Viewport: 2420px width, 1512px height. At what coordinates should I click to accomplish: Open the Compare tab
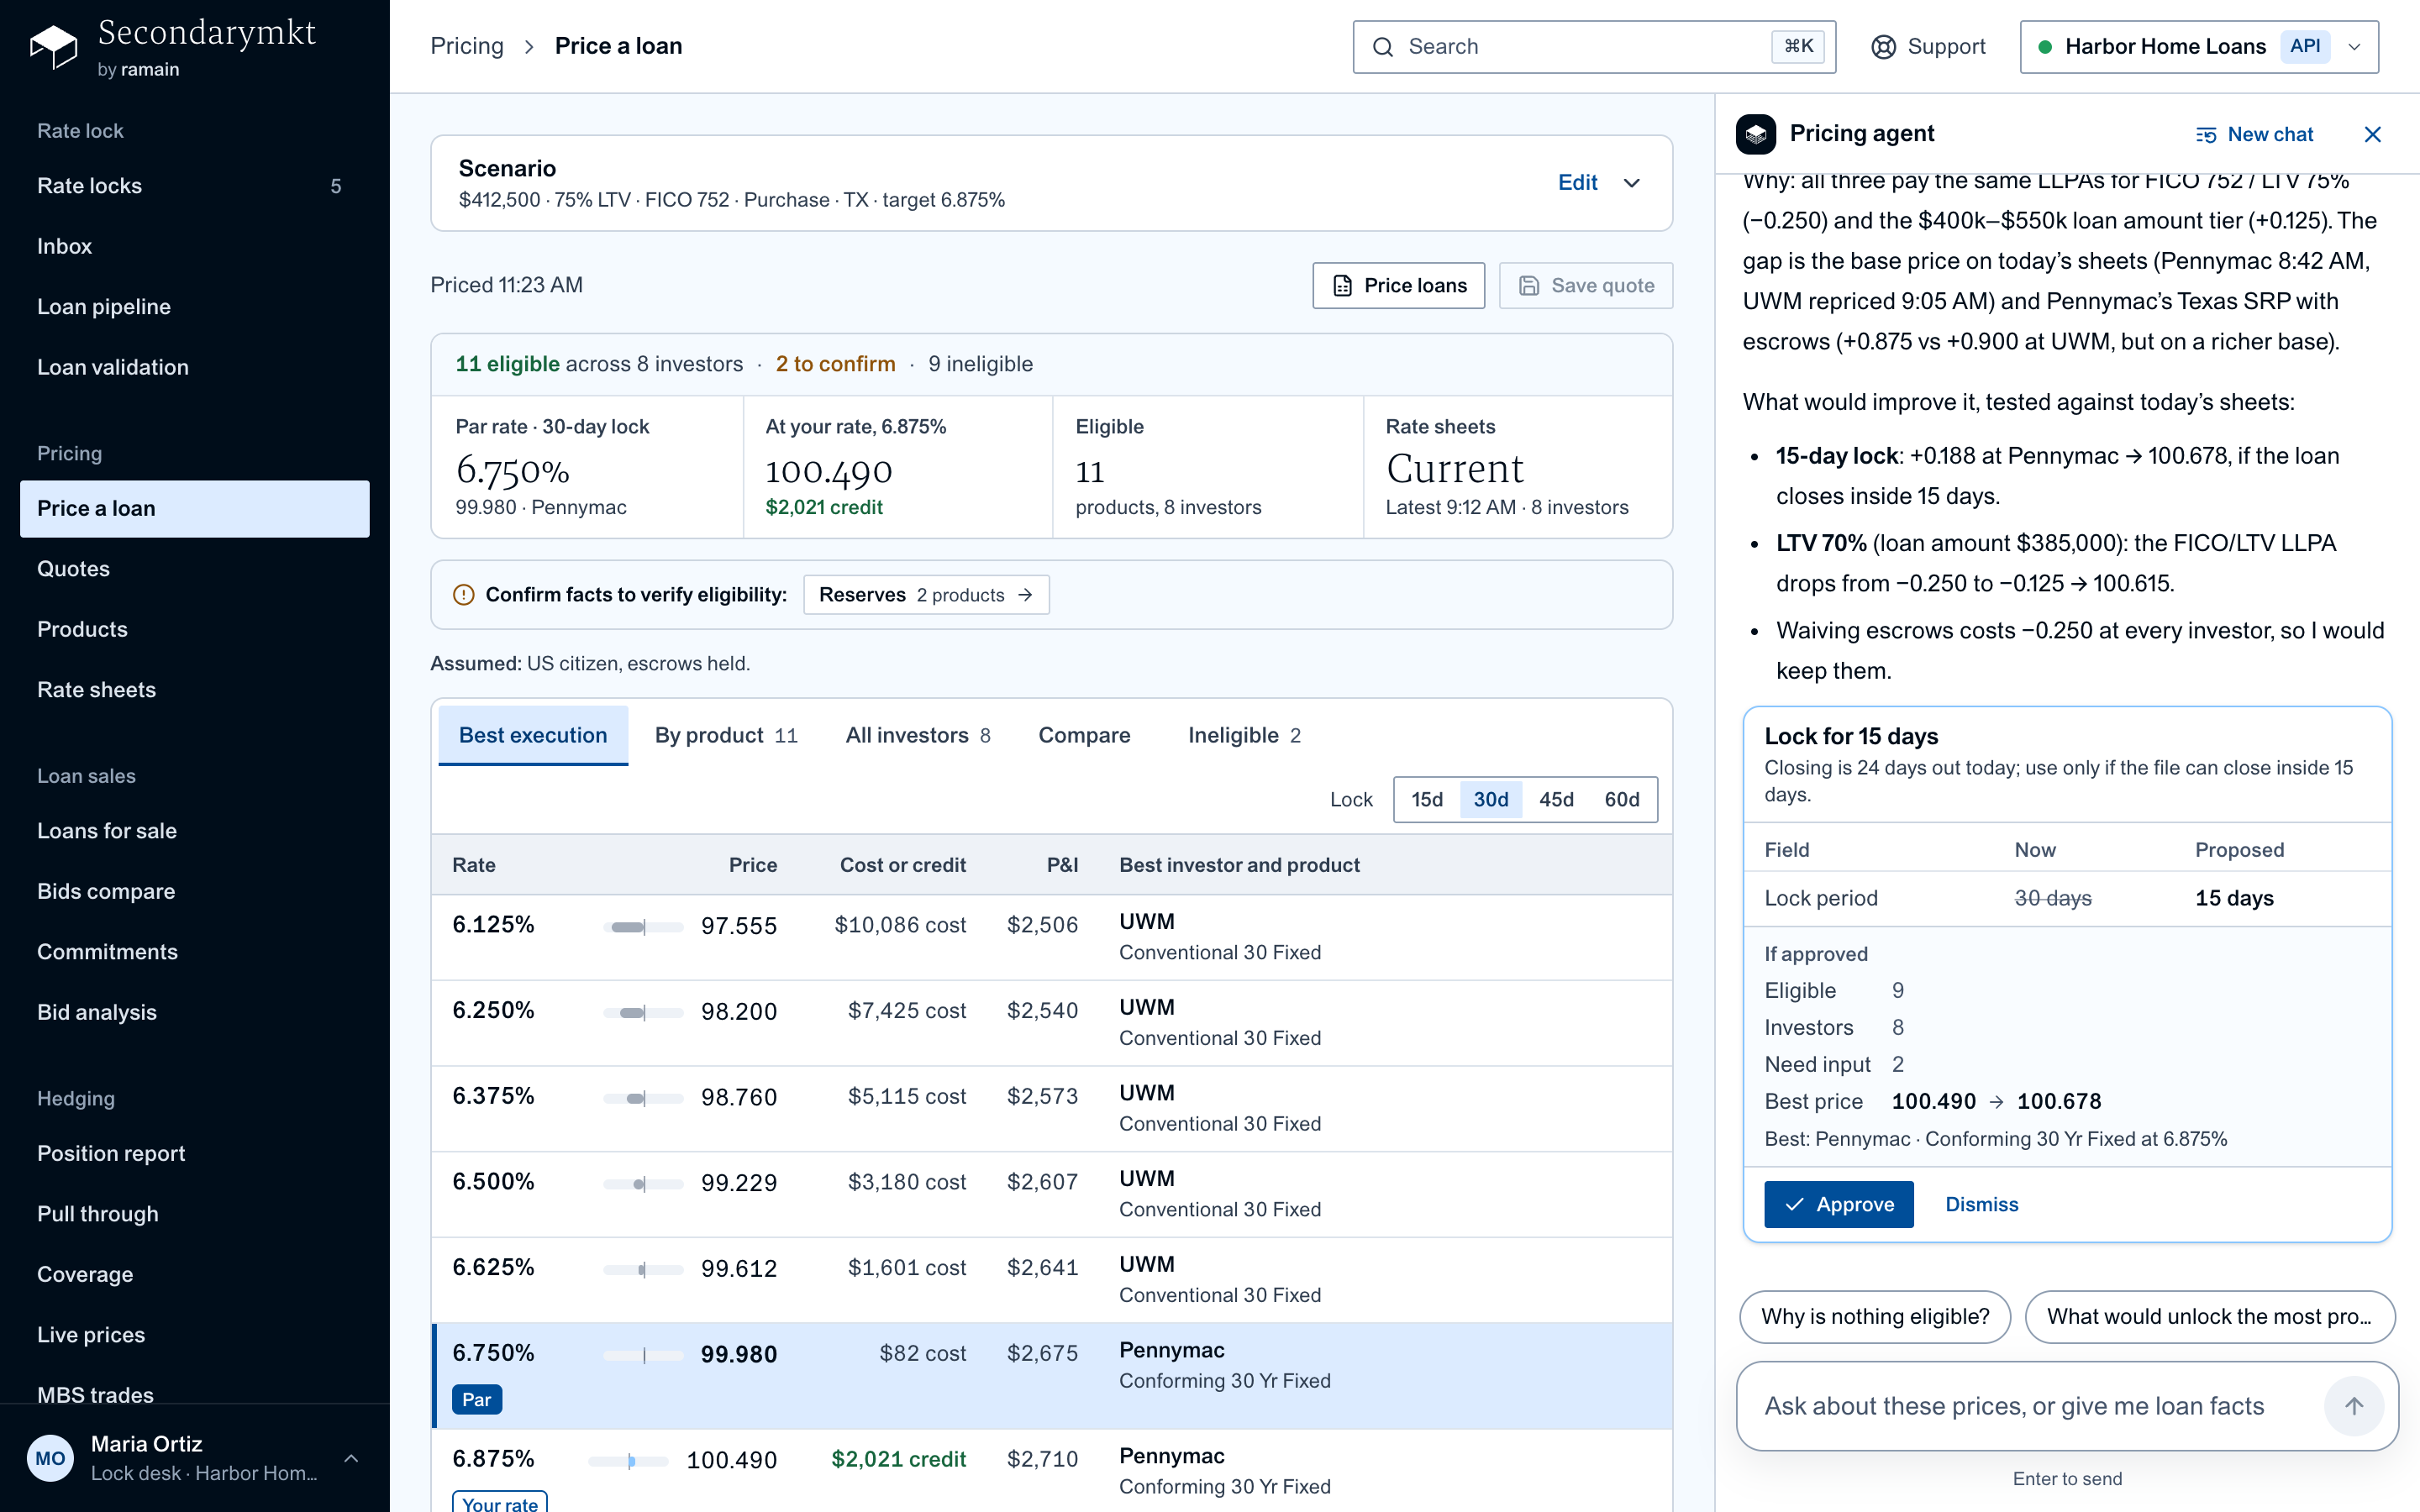[x=1084, y=735]
